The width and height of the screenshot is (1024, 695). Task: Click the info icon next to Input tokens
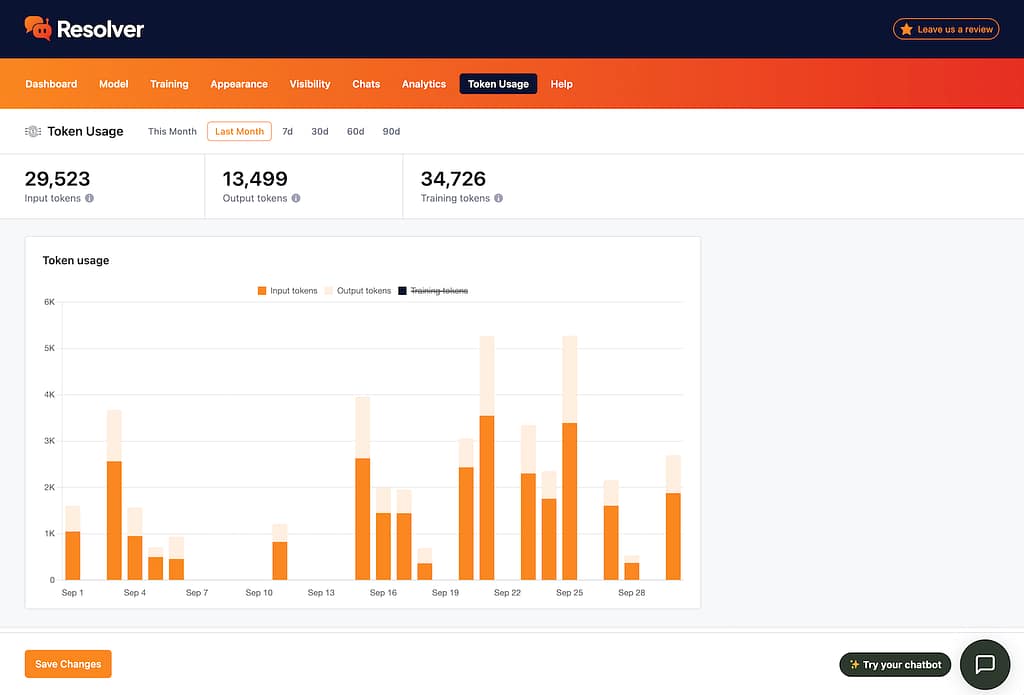(89, 198)
